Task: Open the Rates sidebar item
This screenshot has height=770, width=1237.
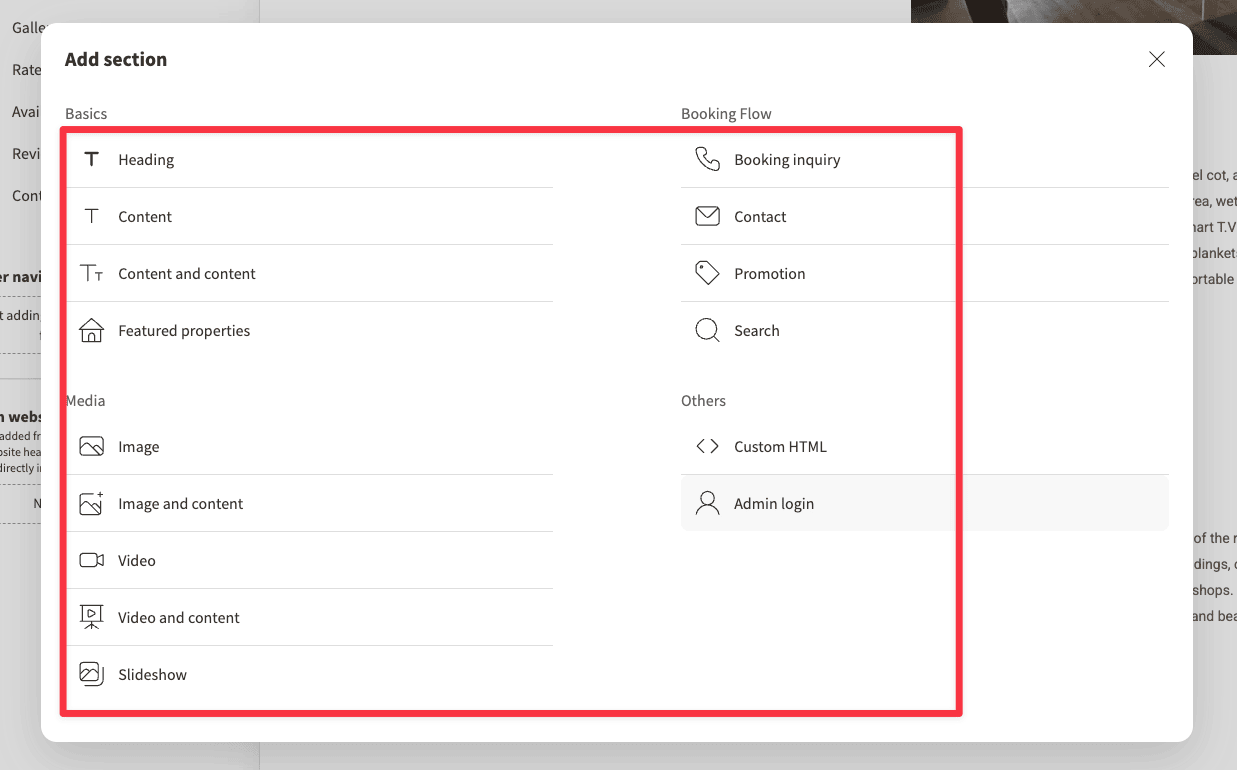Action: (x=20, y=69)
